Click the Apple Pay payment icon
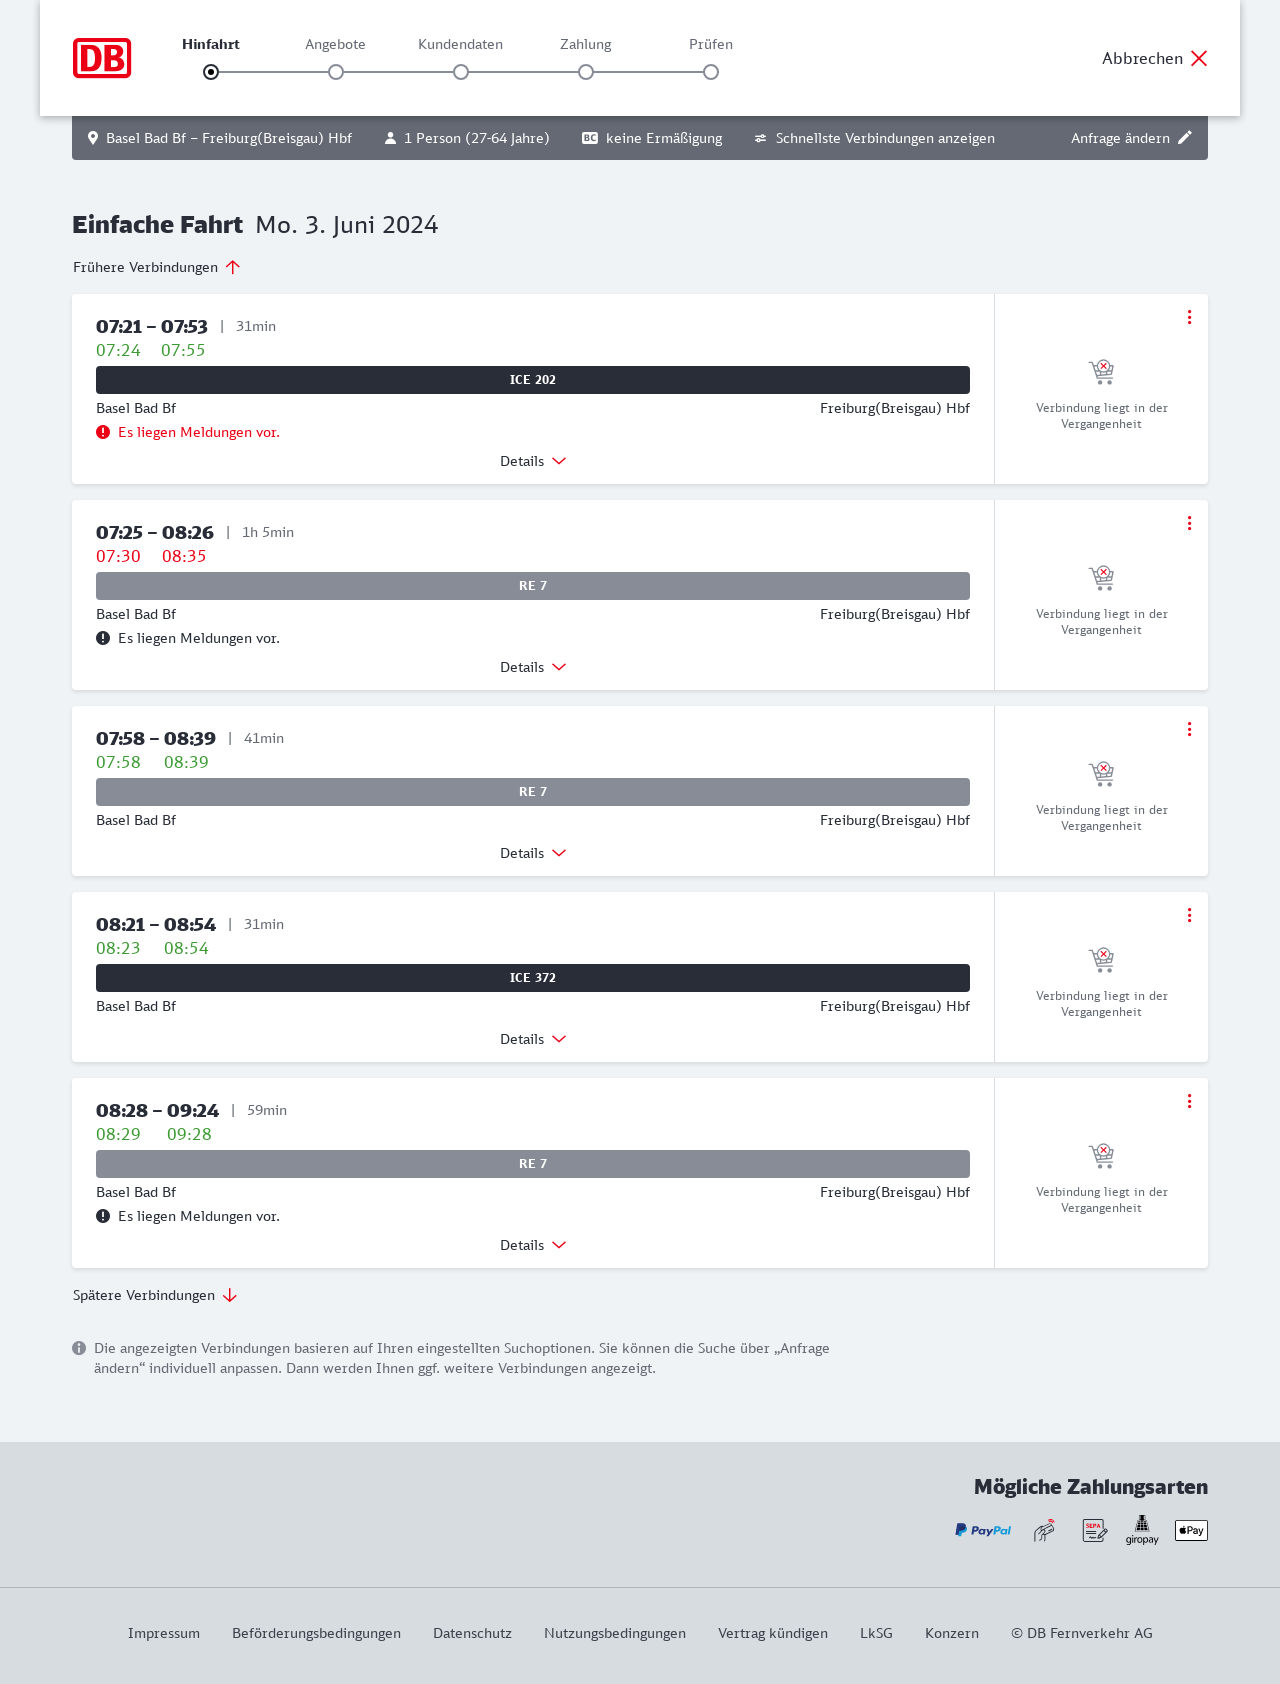This screenshot has width=1280, height=1684. (x=1191, y=1530)
